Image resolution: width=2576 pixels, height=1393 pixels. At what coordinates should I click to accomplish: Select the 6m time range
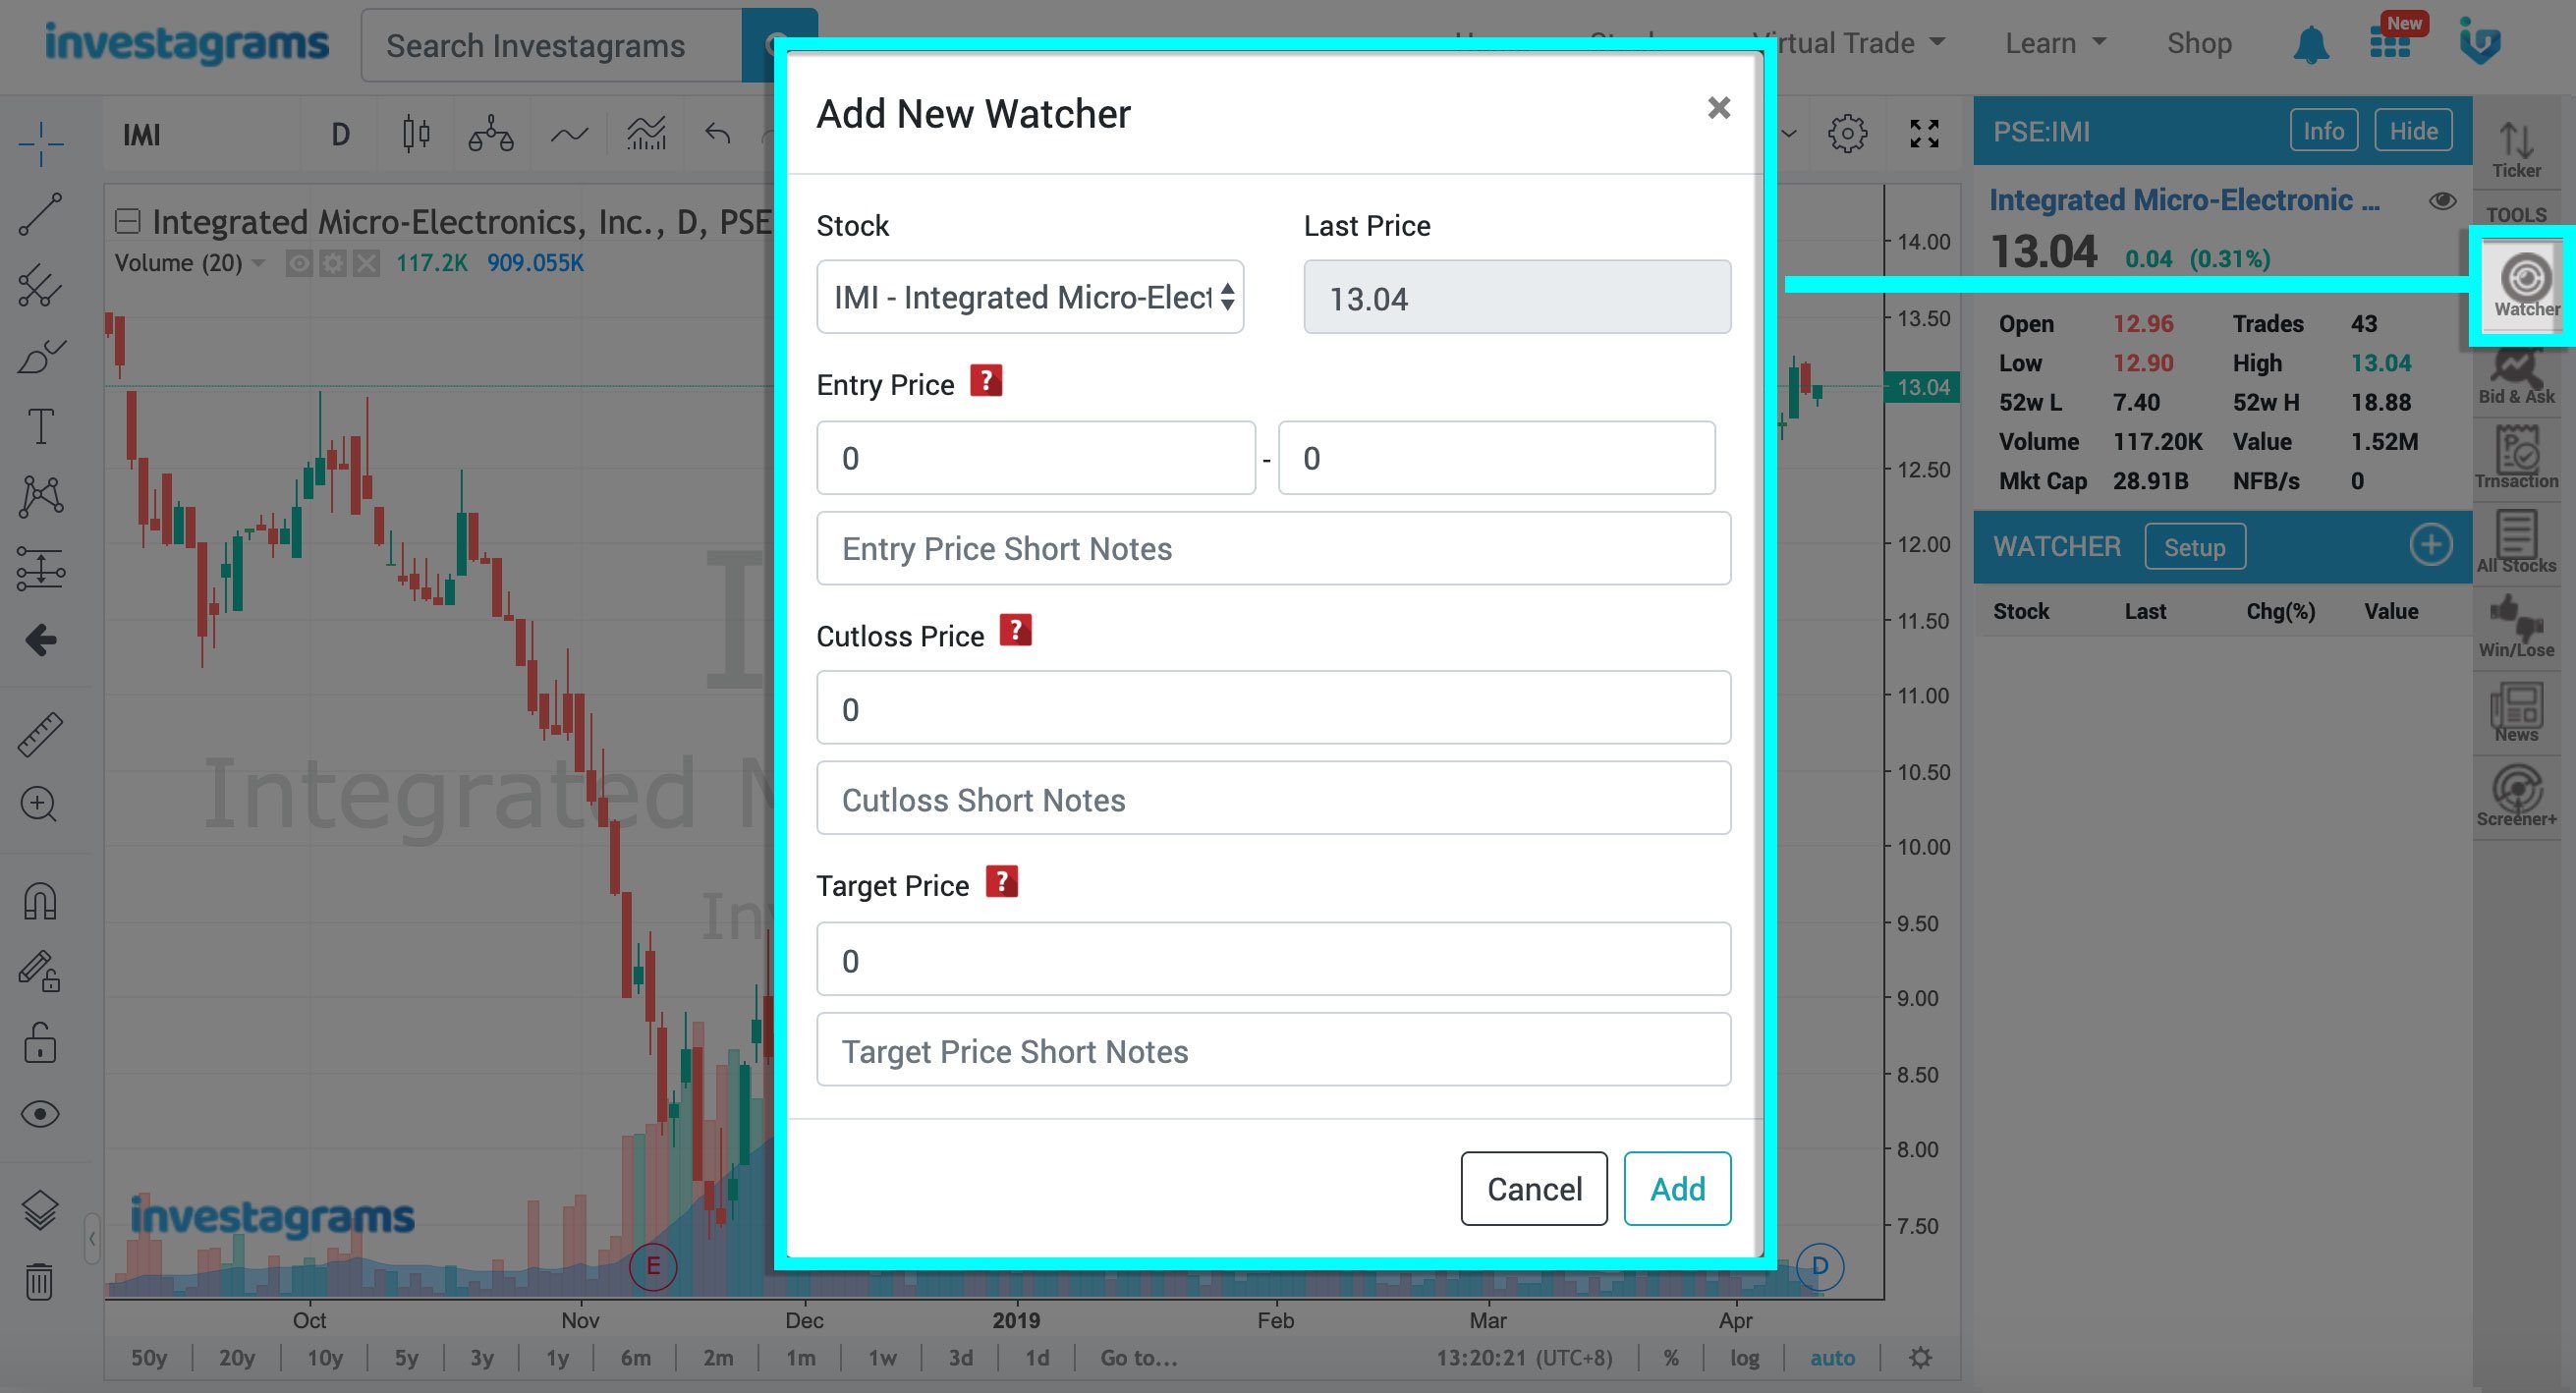coord(635,1357)
